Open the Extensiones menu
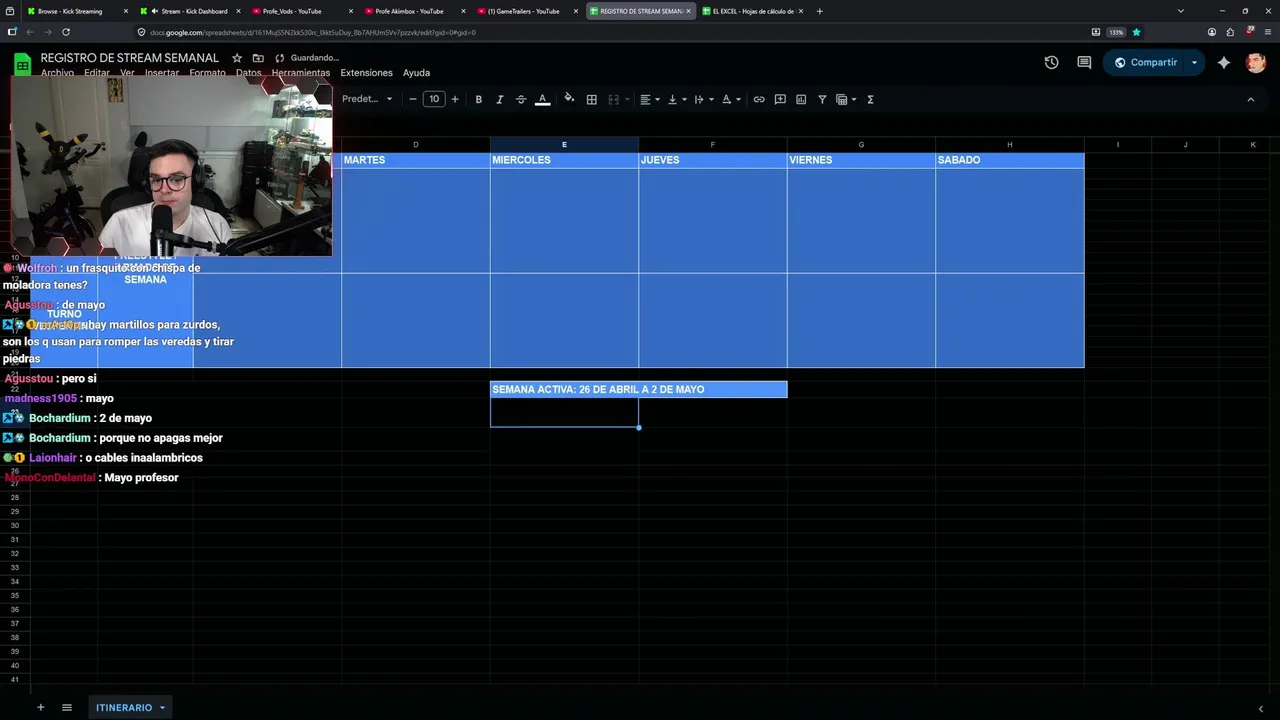1280x720 pixels. coord(366,73)
